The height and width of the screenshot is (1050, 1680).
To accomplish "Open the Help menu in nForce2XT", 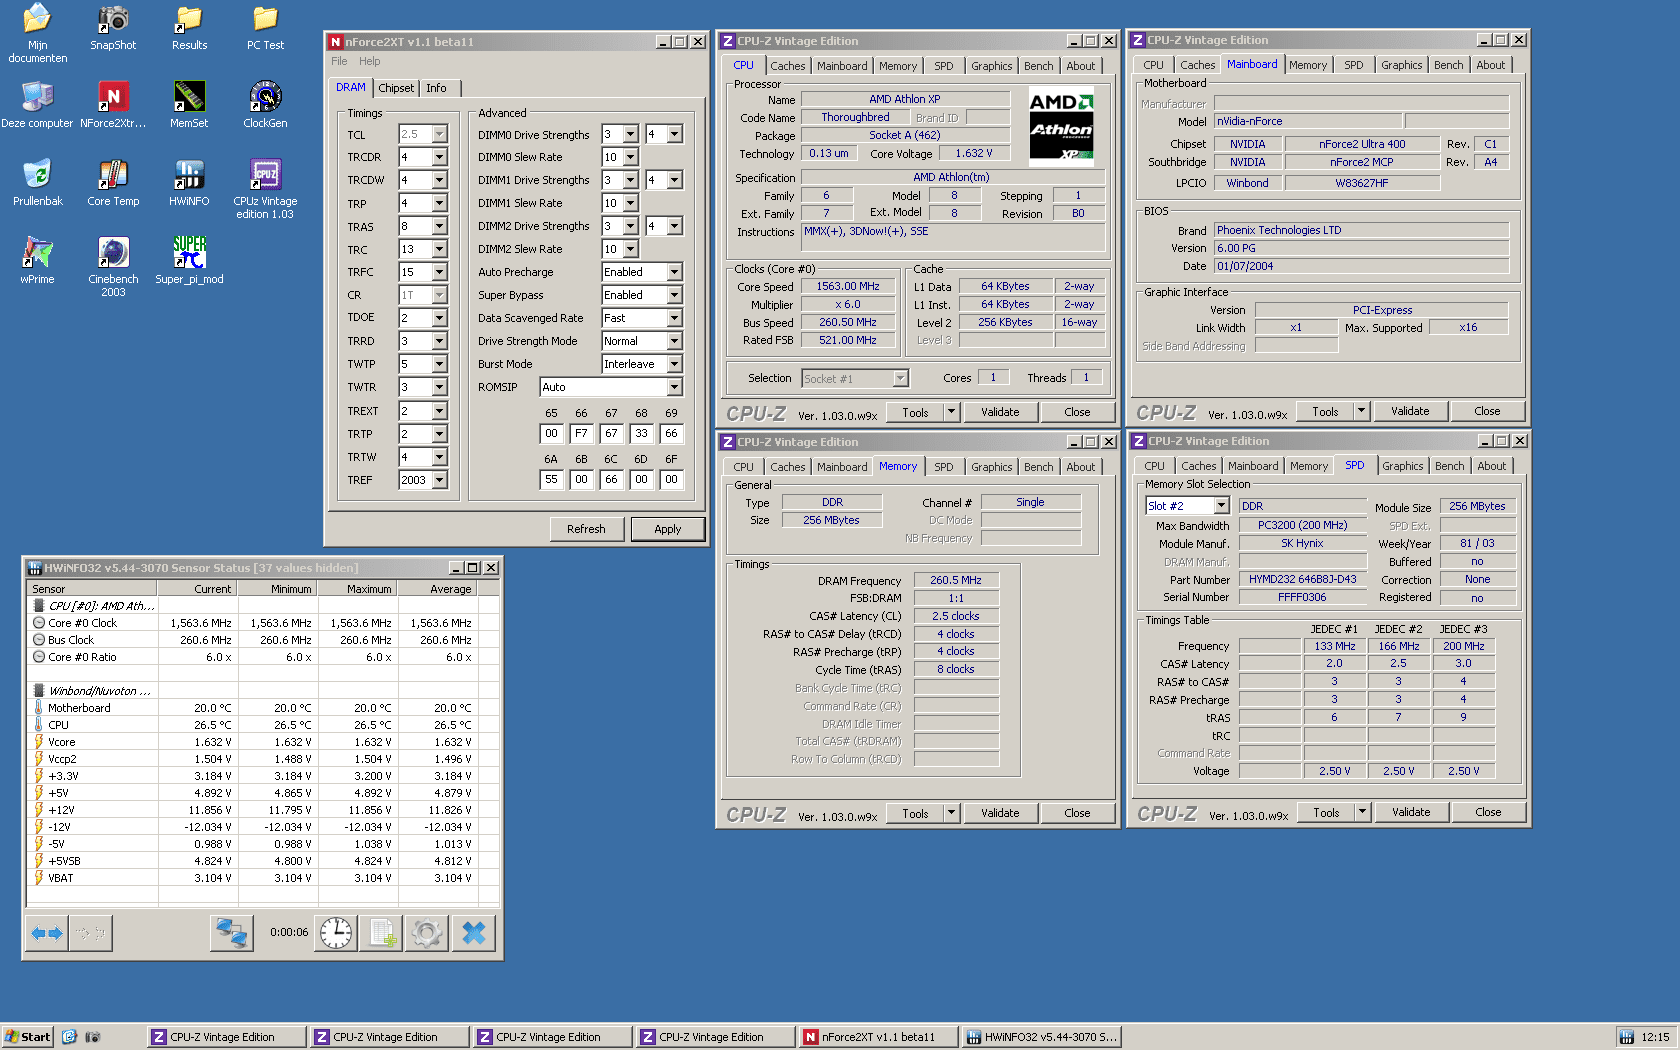I will click(x=370, y=61).
